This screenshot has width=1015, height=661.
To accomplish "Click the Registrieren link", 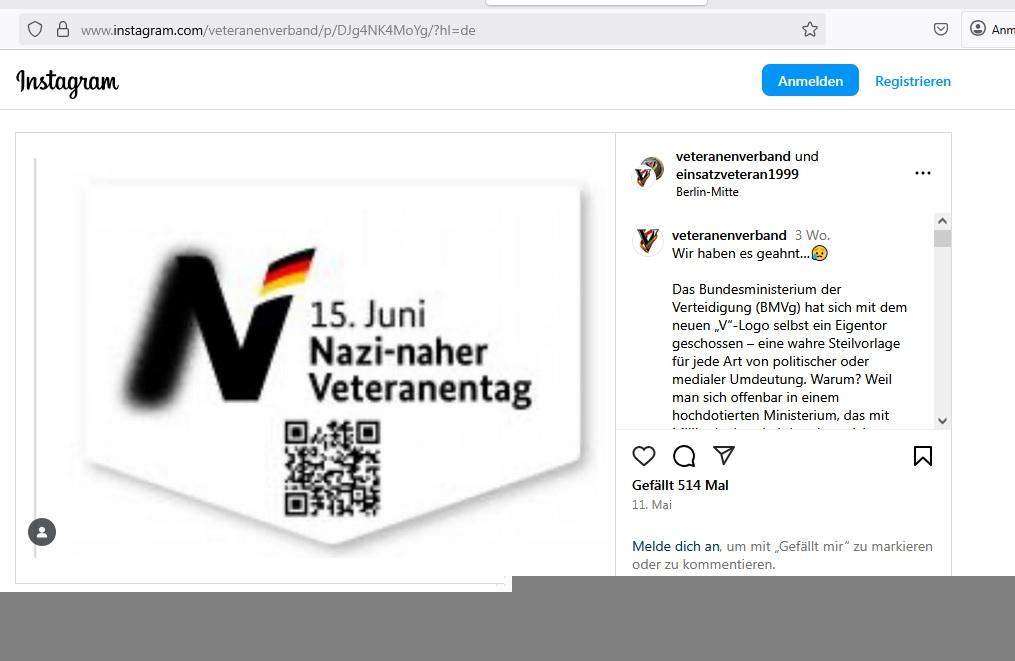I will click(913, 81).
